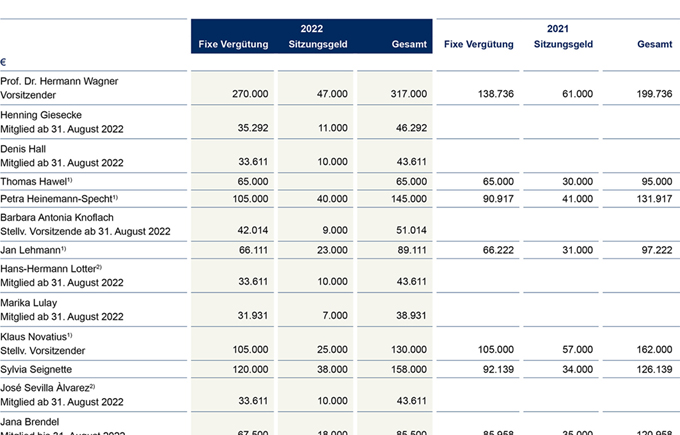Click the name 'Marika Lulay'
Image resolution: width=680 pixels, height=435 pixels.
pyautogui.click(x=29, y=303)
